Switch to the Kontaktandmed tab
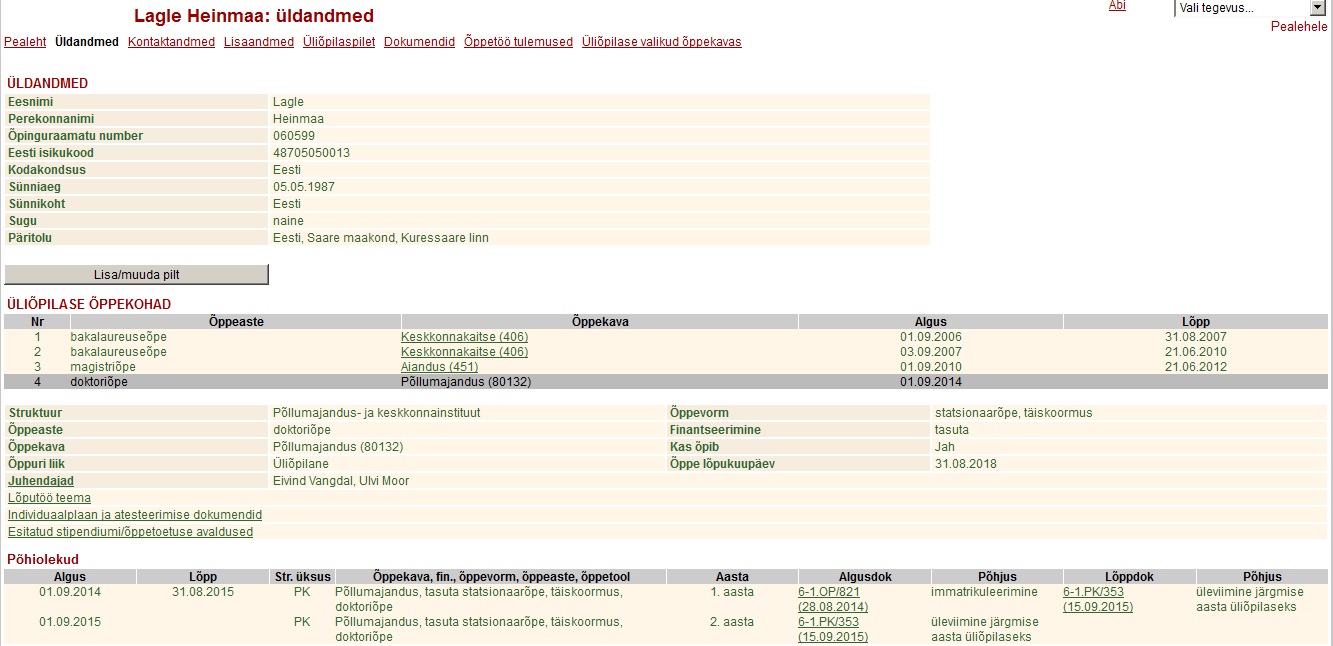This screenshot has width=1333, height=646. click(x=171, y=42)
